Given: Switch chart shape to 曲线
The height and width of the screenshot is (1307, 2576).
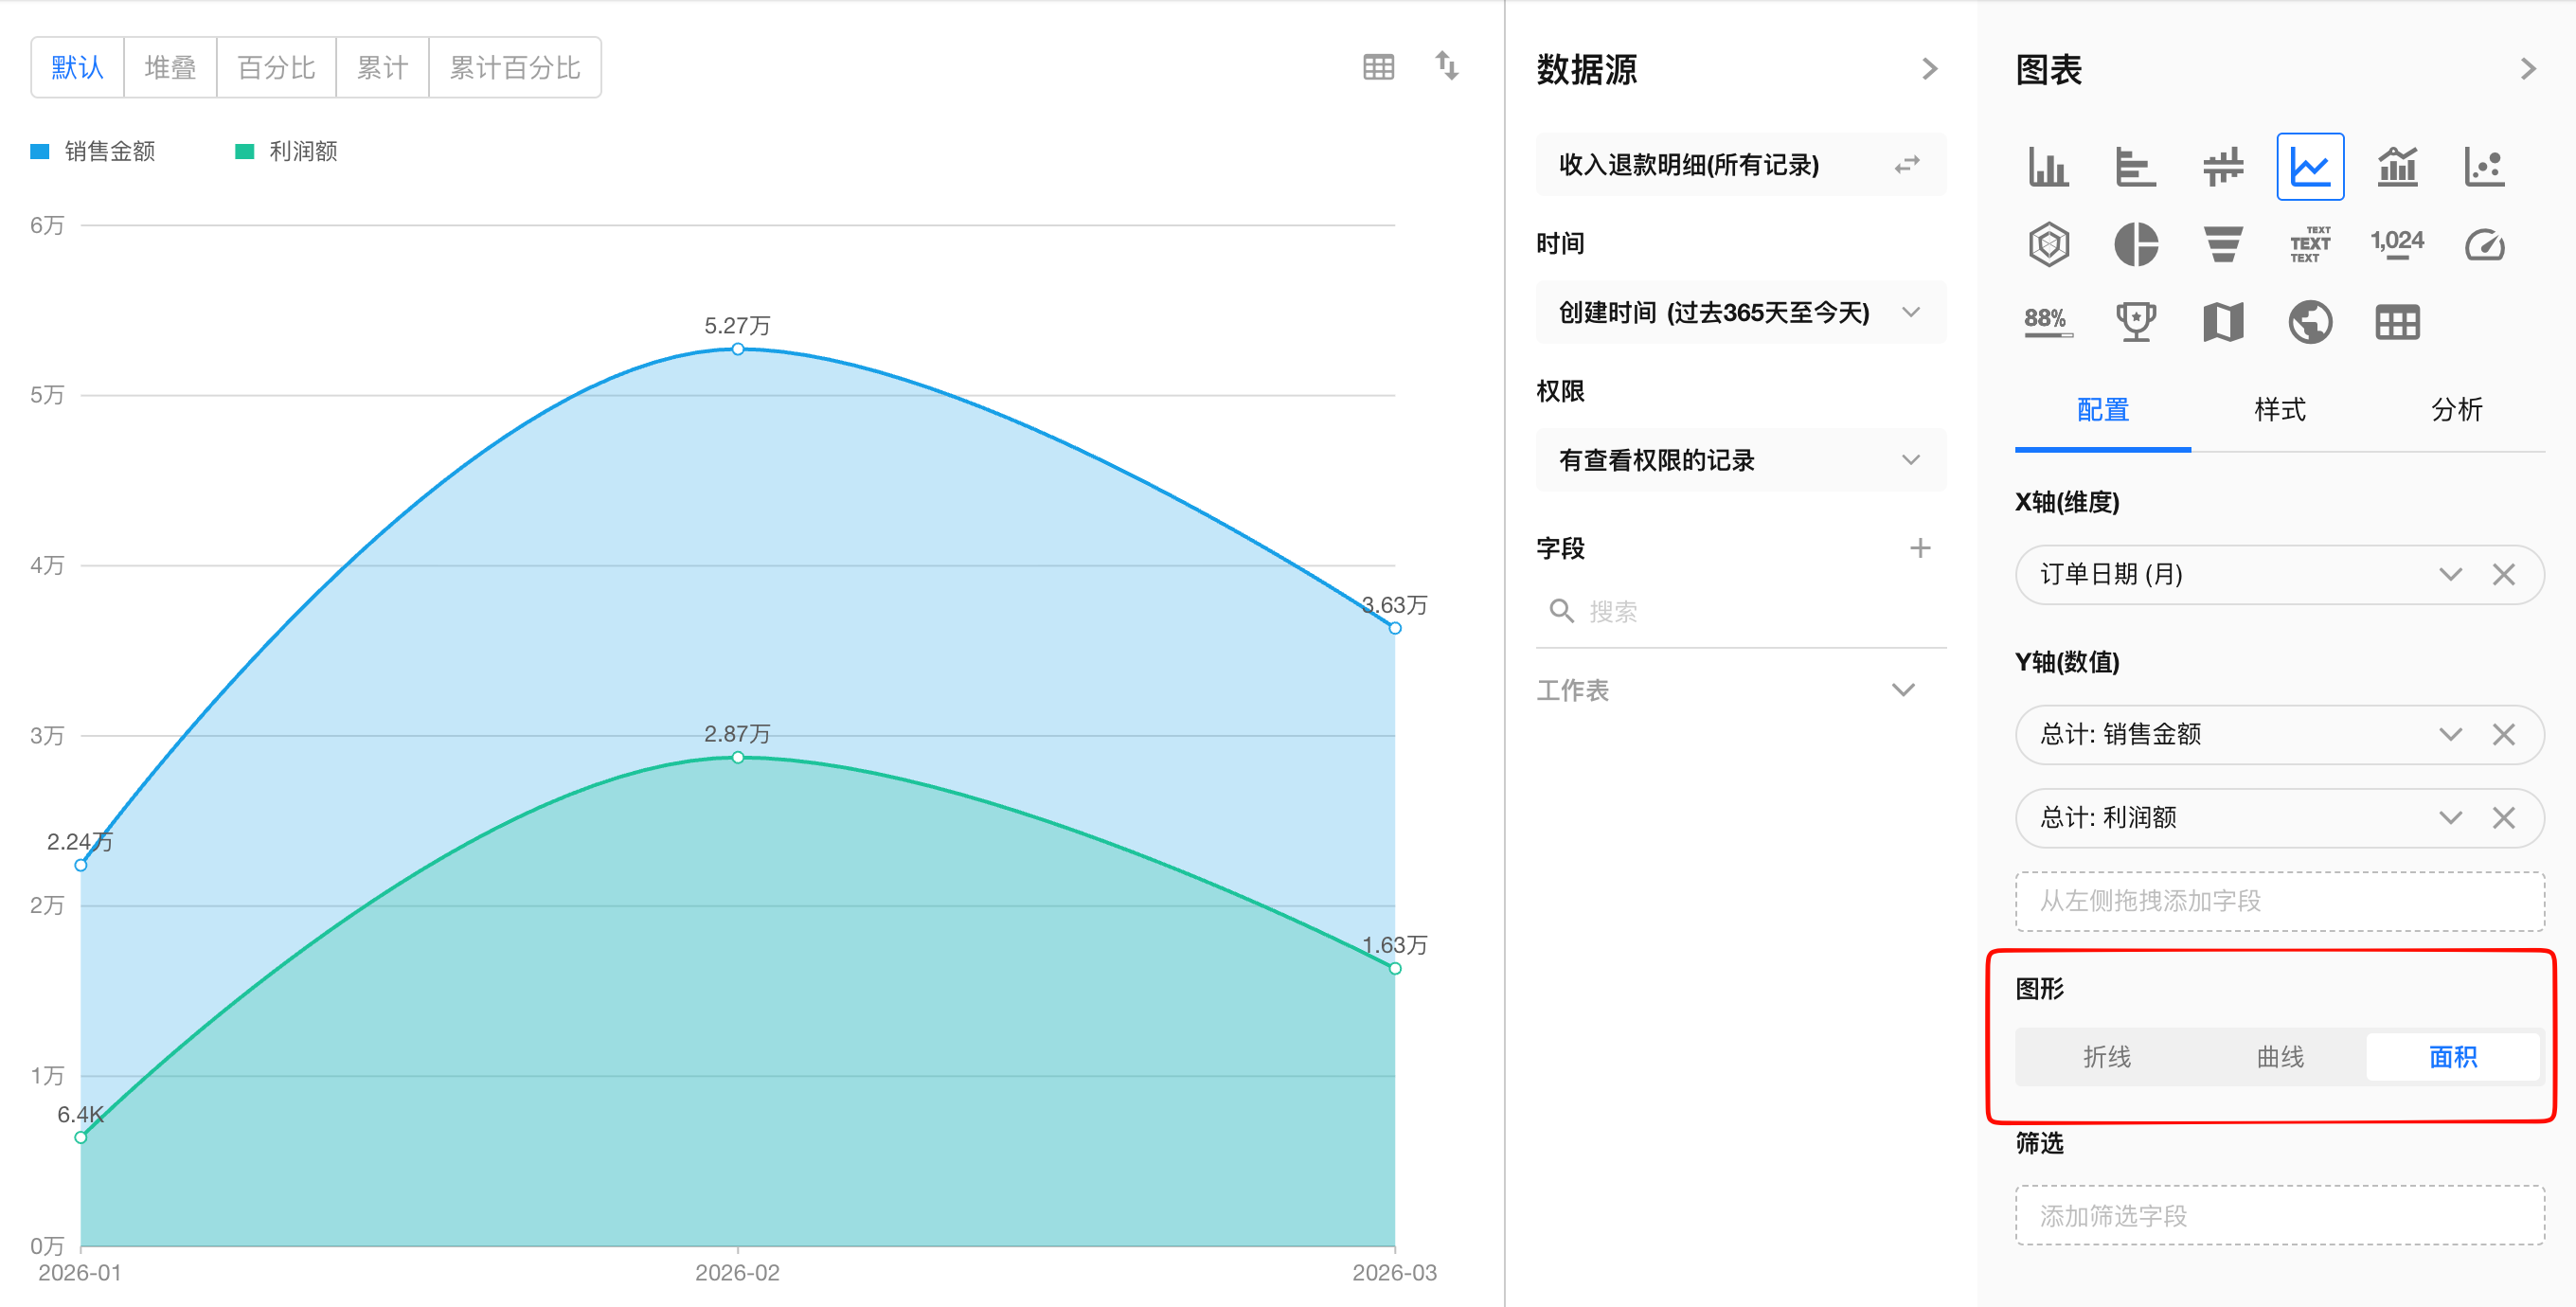Looking at the screenshot, I should tap(2280, 1056).
